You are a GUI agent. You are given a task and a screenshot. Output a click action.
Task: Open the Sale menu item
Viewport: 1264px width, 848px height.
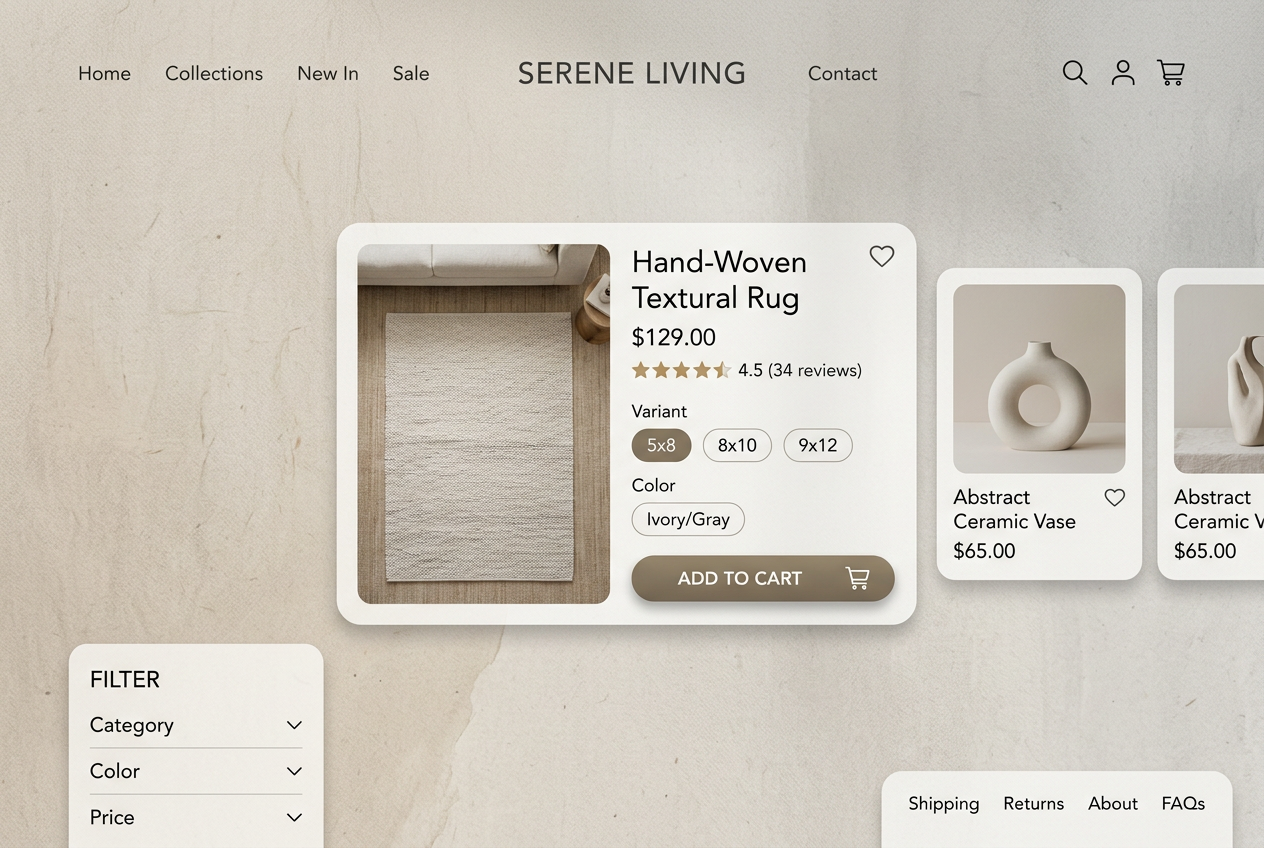coord(411,74)
